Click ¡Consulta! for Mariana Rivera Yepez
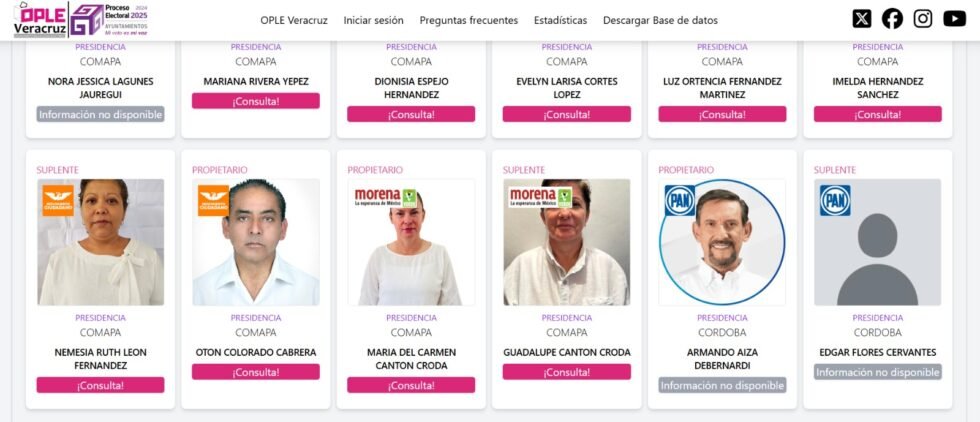The height and width of the screenshot is (422, 980). [256, 101]
